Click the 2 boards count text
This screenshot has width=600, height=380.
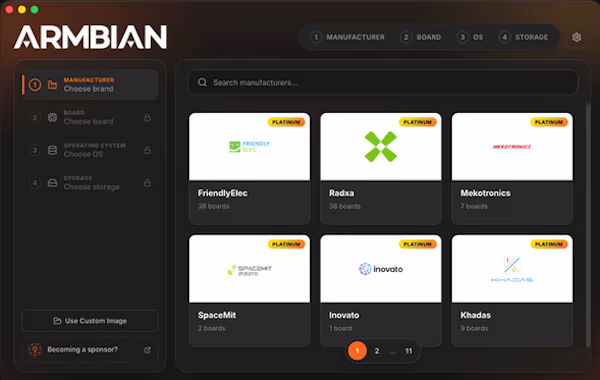click(x=211, y=328)
